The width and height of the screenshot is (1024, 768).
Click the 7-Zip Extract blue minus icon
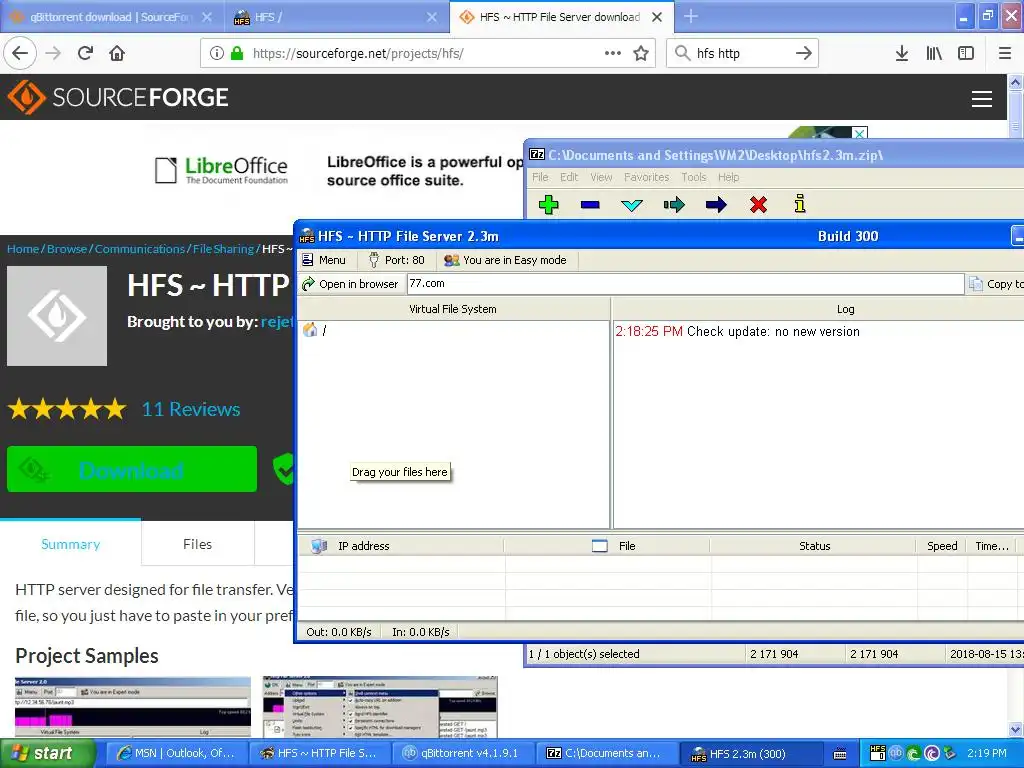coord(590,204)
